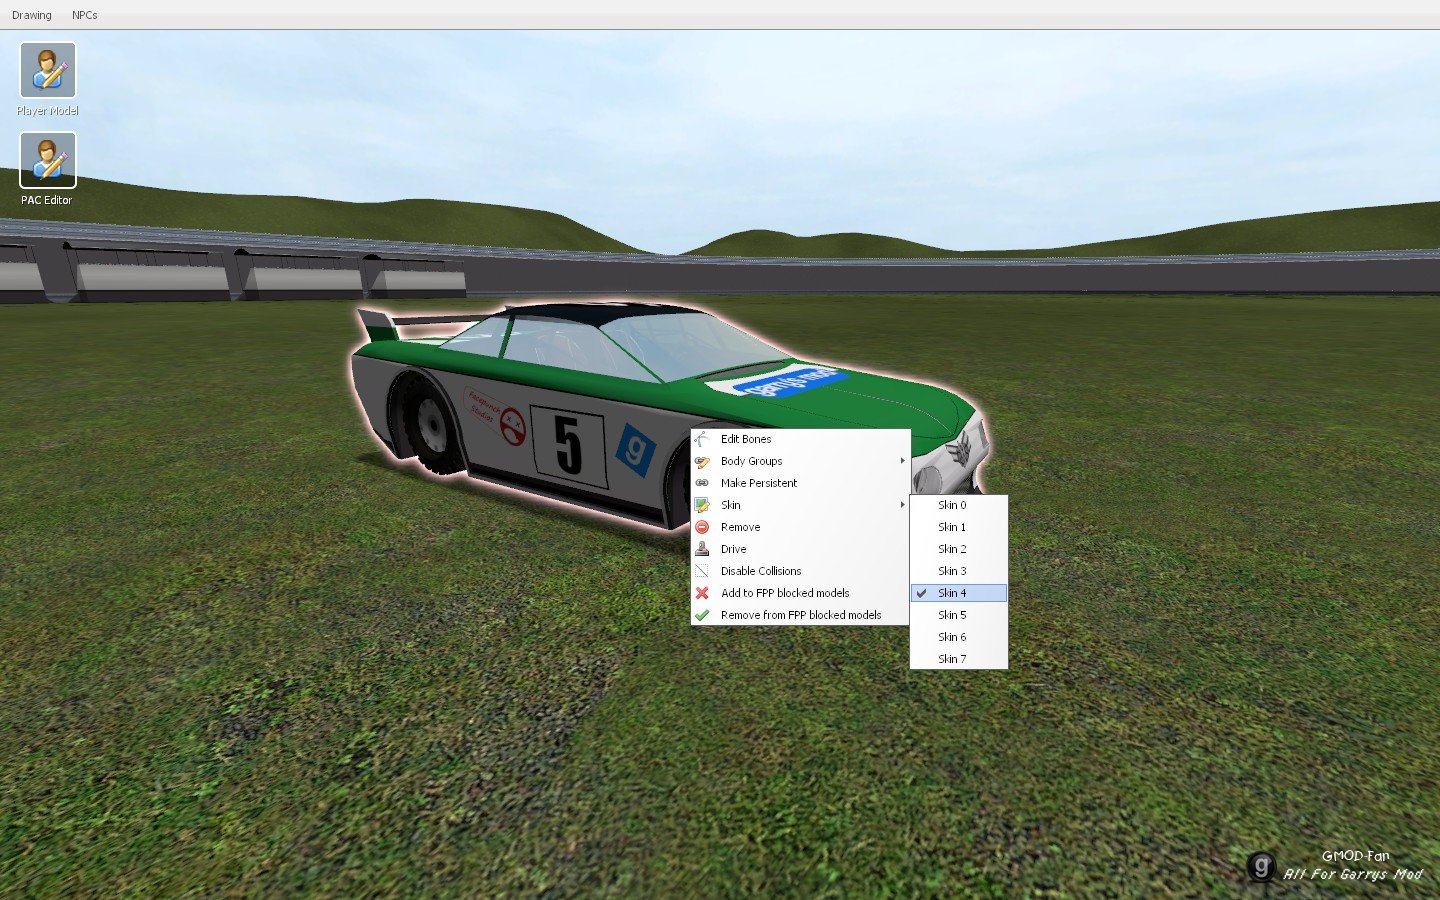Image resolution: width=1440 pixels, height=900 pixels.
Task: Select Skin 1
Action: tap(959, 527)
